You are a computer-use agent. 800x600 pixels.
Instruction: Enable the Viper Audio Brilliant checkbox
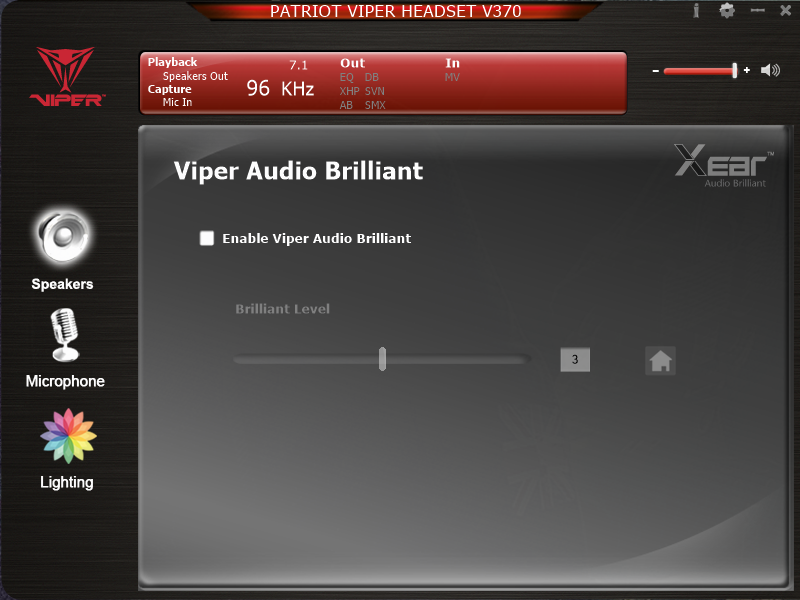[207, 238]
